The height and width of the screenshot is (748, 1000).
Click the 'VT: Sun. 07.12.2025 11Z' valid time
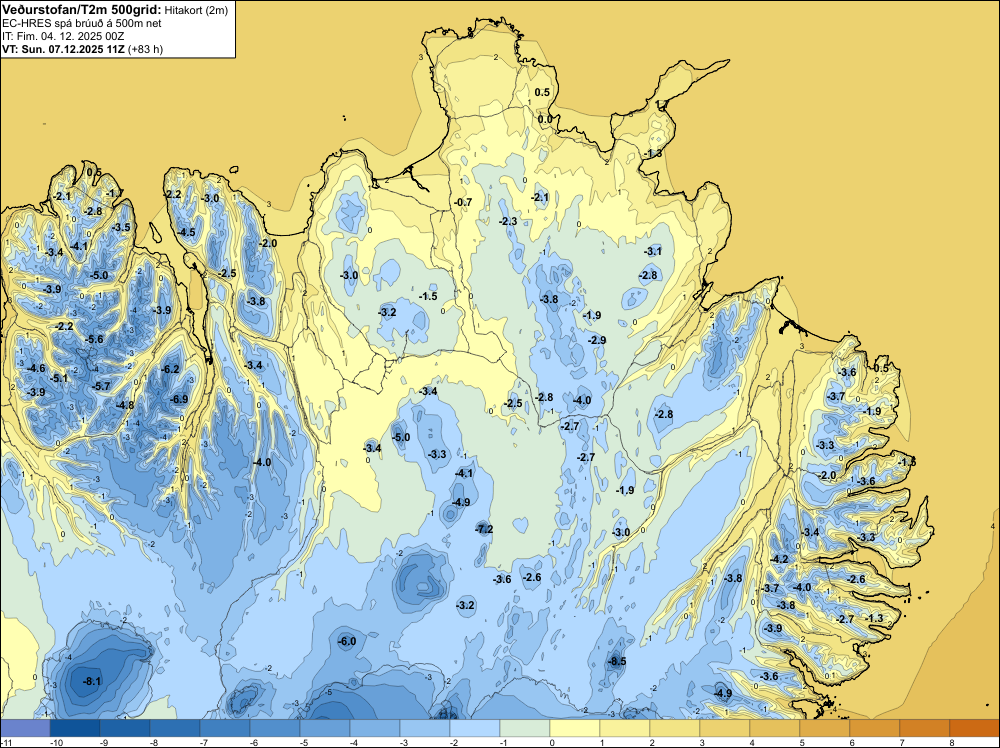coord(64,49)
